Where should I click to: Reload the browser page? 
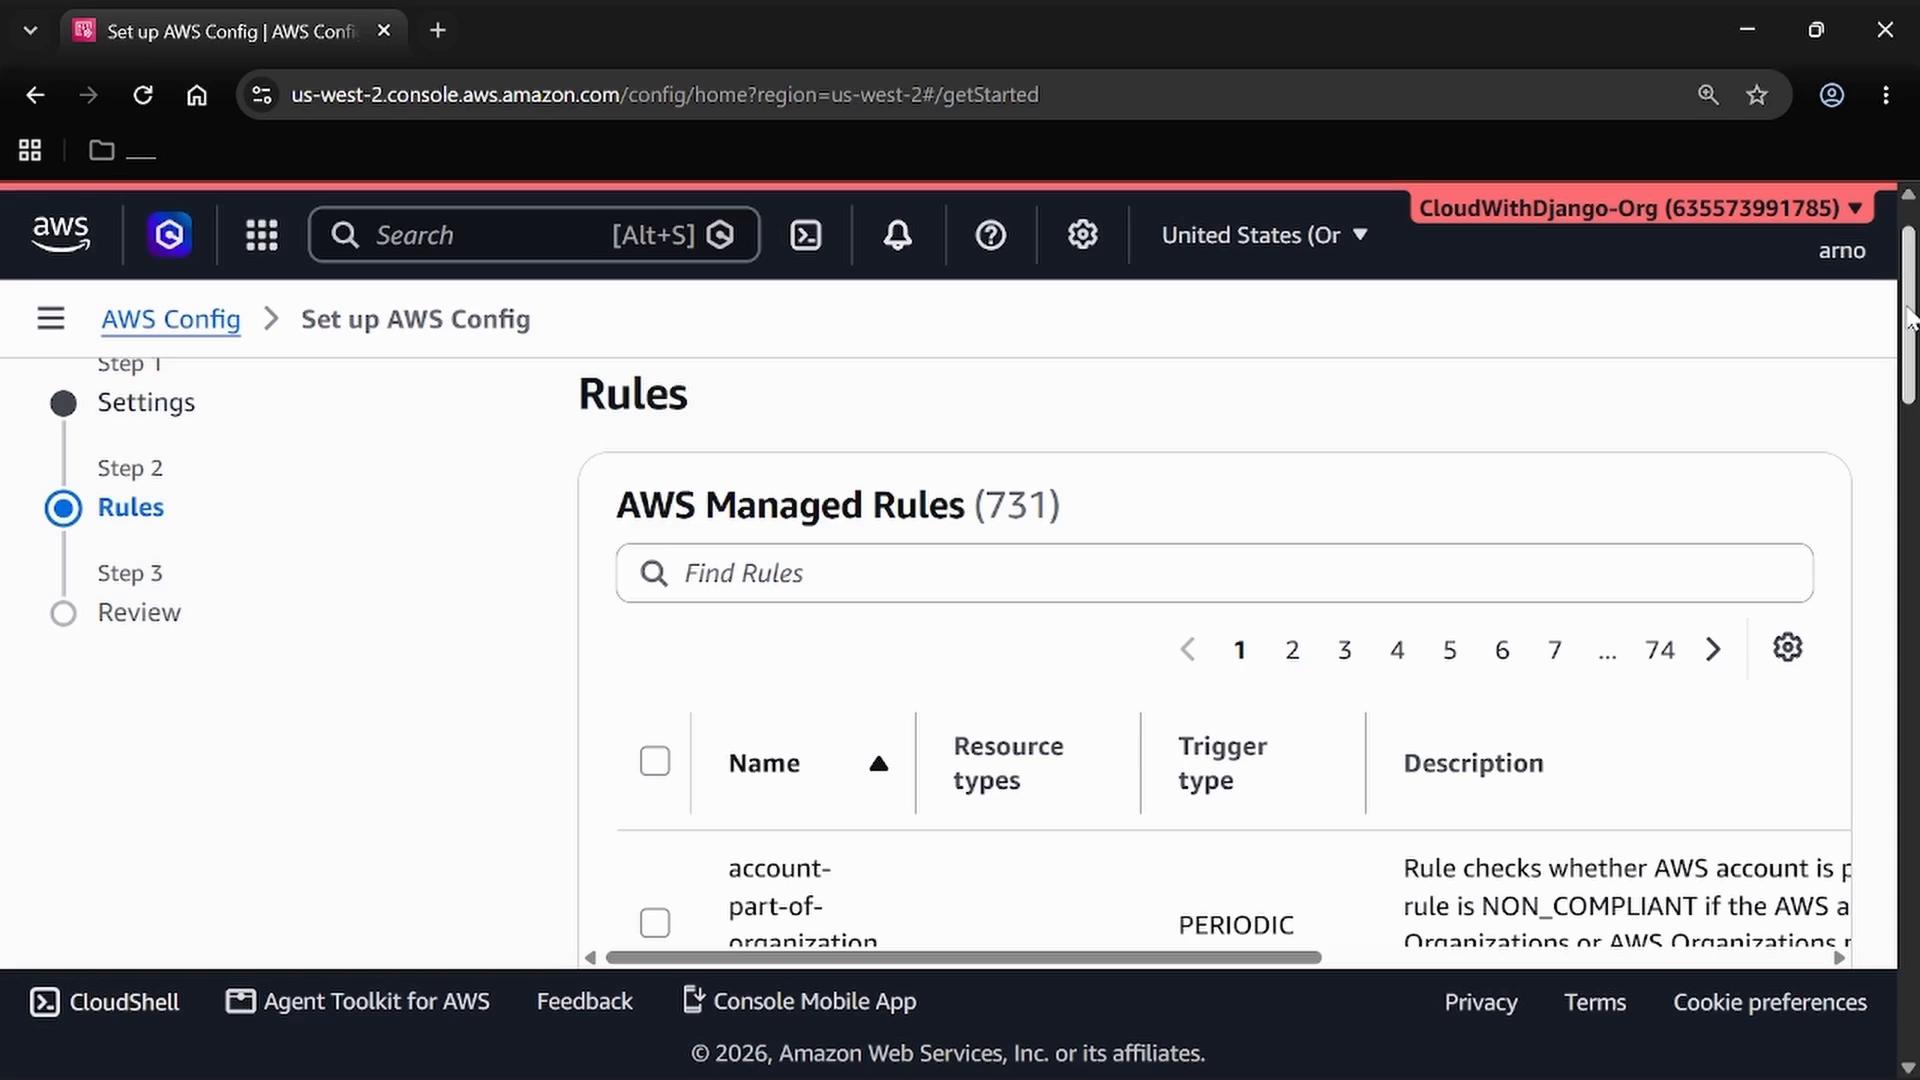click(143, 95)
